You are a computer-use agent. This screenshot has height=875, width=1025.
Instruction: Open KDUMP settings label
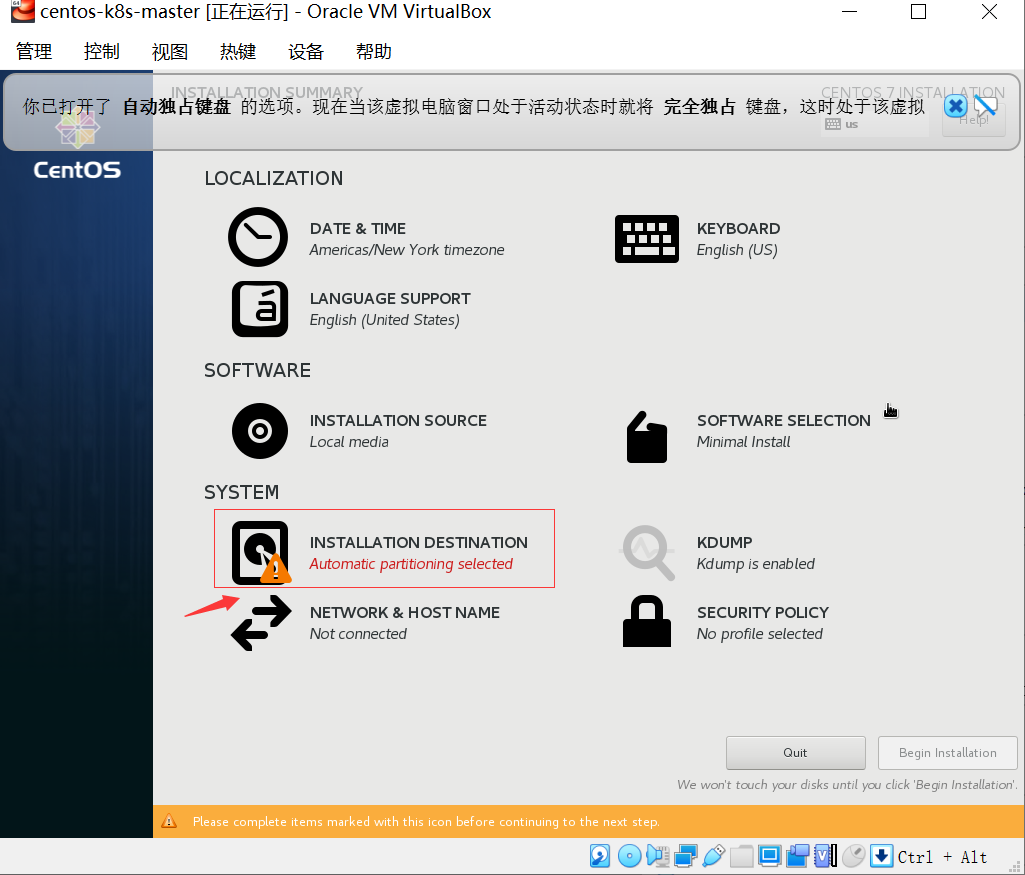pyautogui.click(x=724, y=542)
